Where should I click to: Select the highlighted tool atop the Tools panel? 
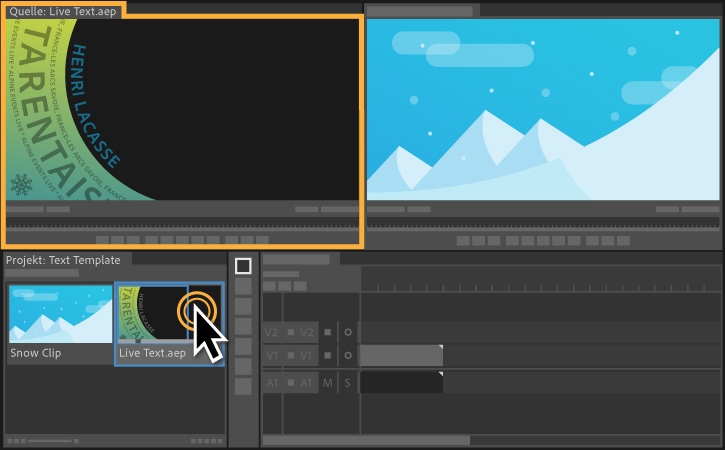243,266
